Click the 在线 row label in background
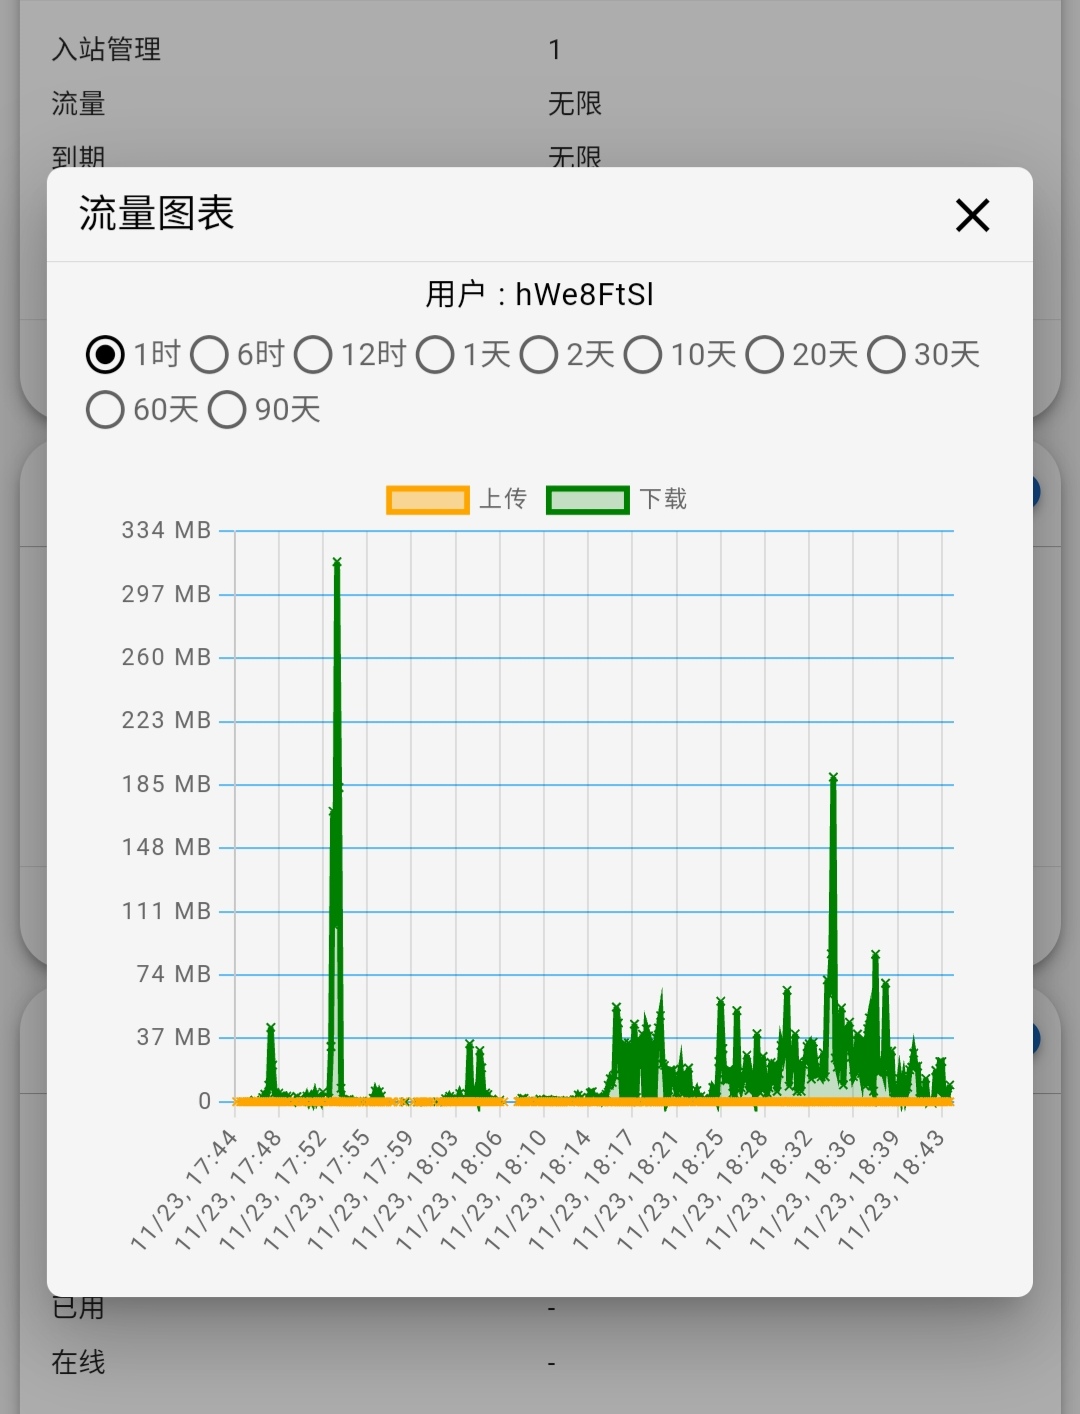This screenshot has height=1414, width=1080. (78, 1362)
